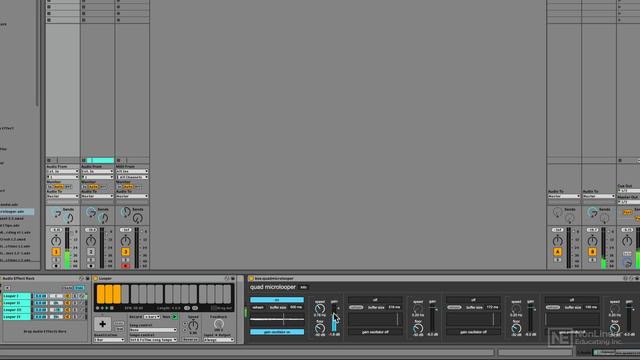Toggle track 1 activator button
The height and width of the screenshot is (360, 640).
56,252
